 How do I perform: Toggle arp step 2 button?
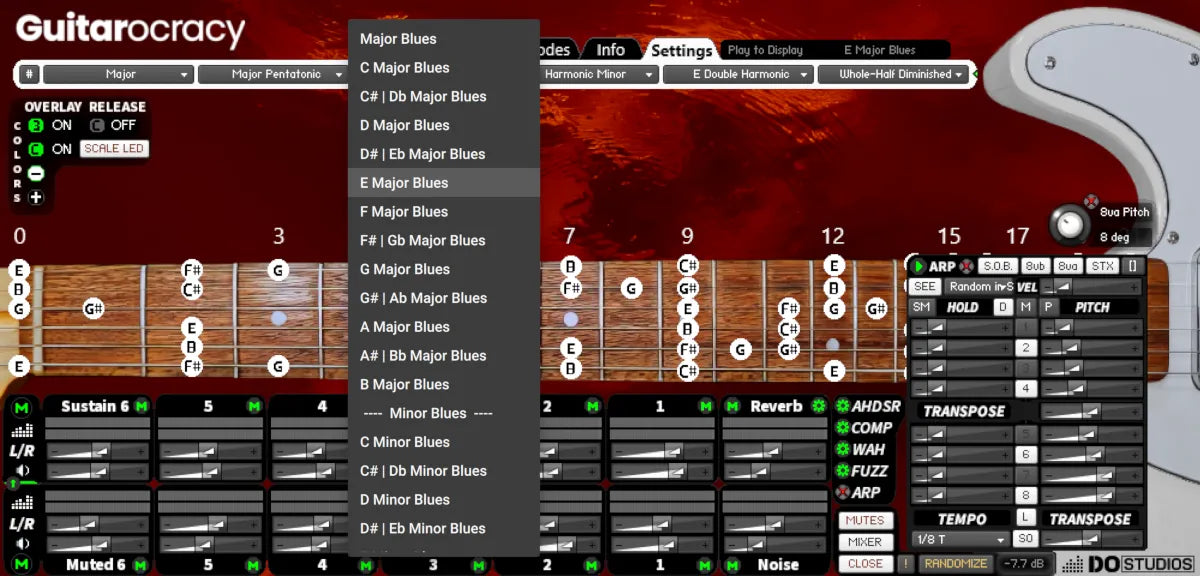pyautogui.click(x=1025, y=348)
